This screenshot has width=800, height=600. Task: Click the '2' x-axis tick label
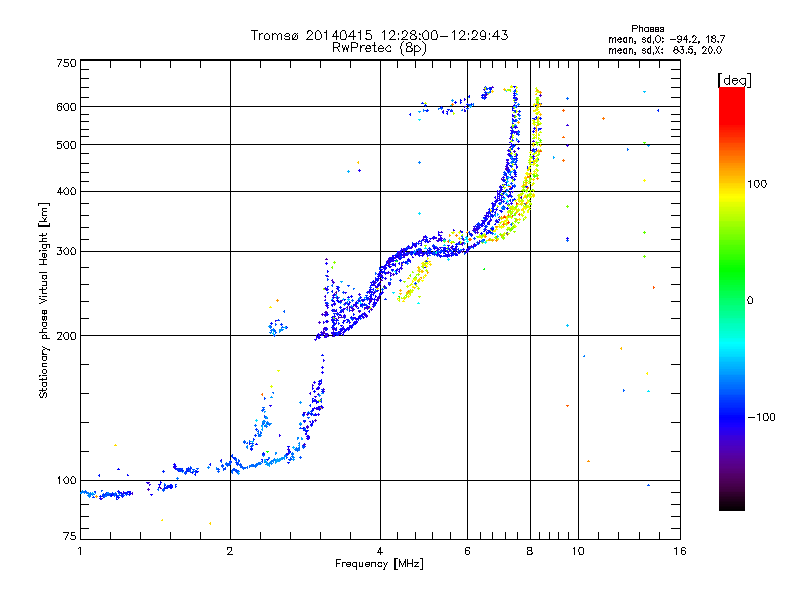coord(230,551)
